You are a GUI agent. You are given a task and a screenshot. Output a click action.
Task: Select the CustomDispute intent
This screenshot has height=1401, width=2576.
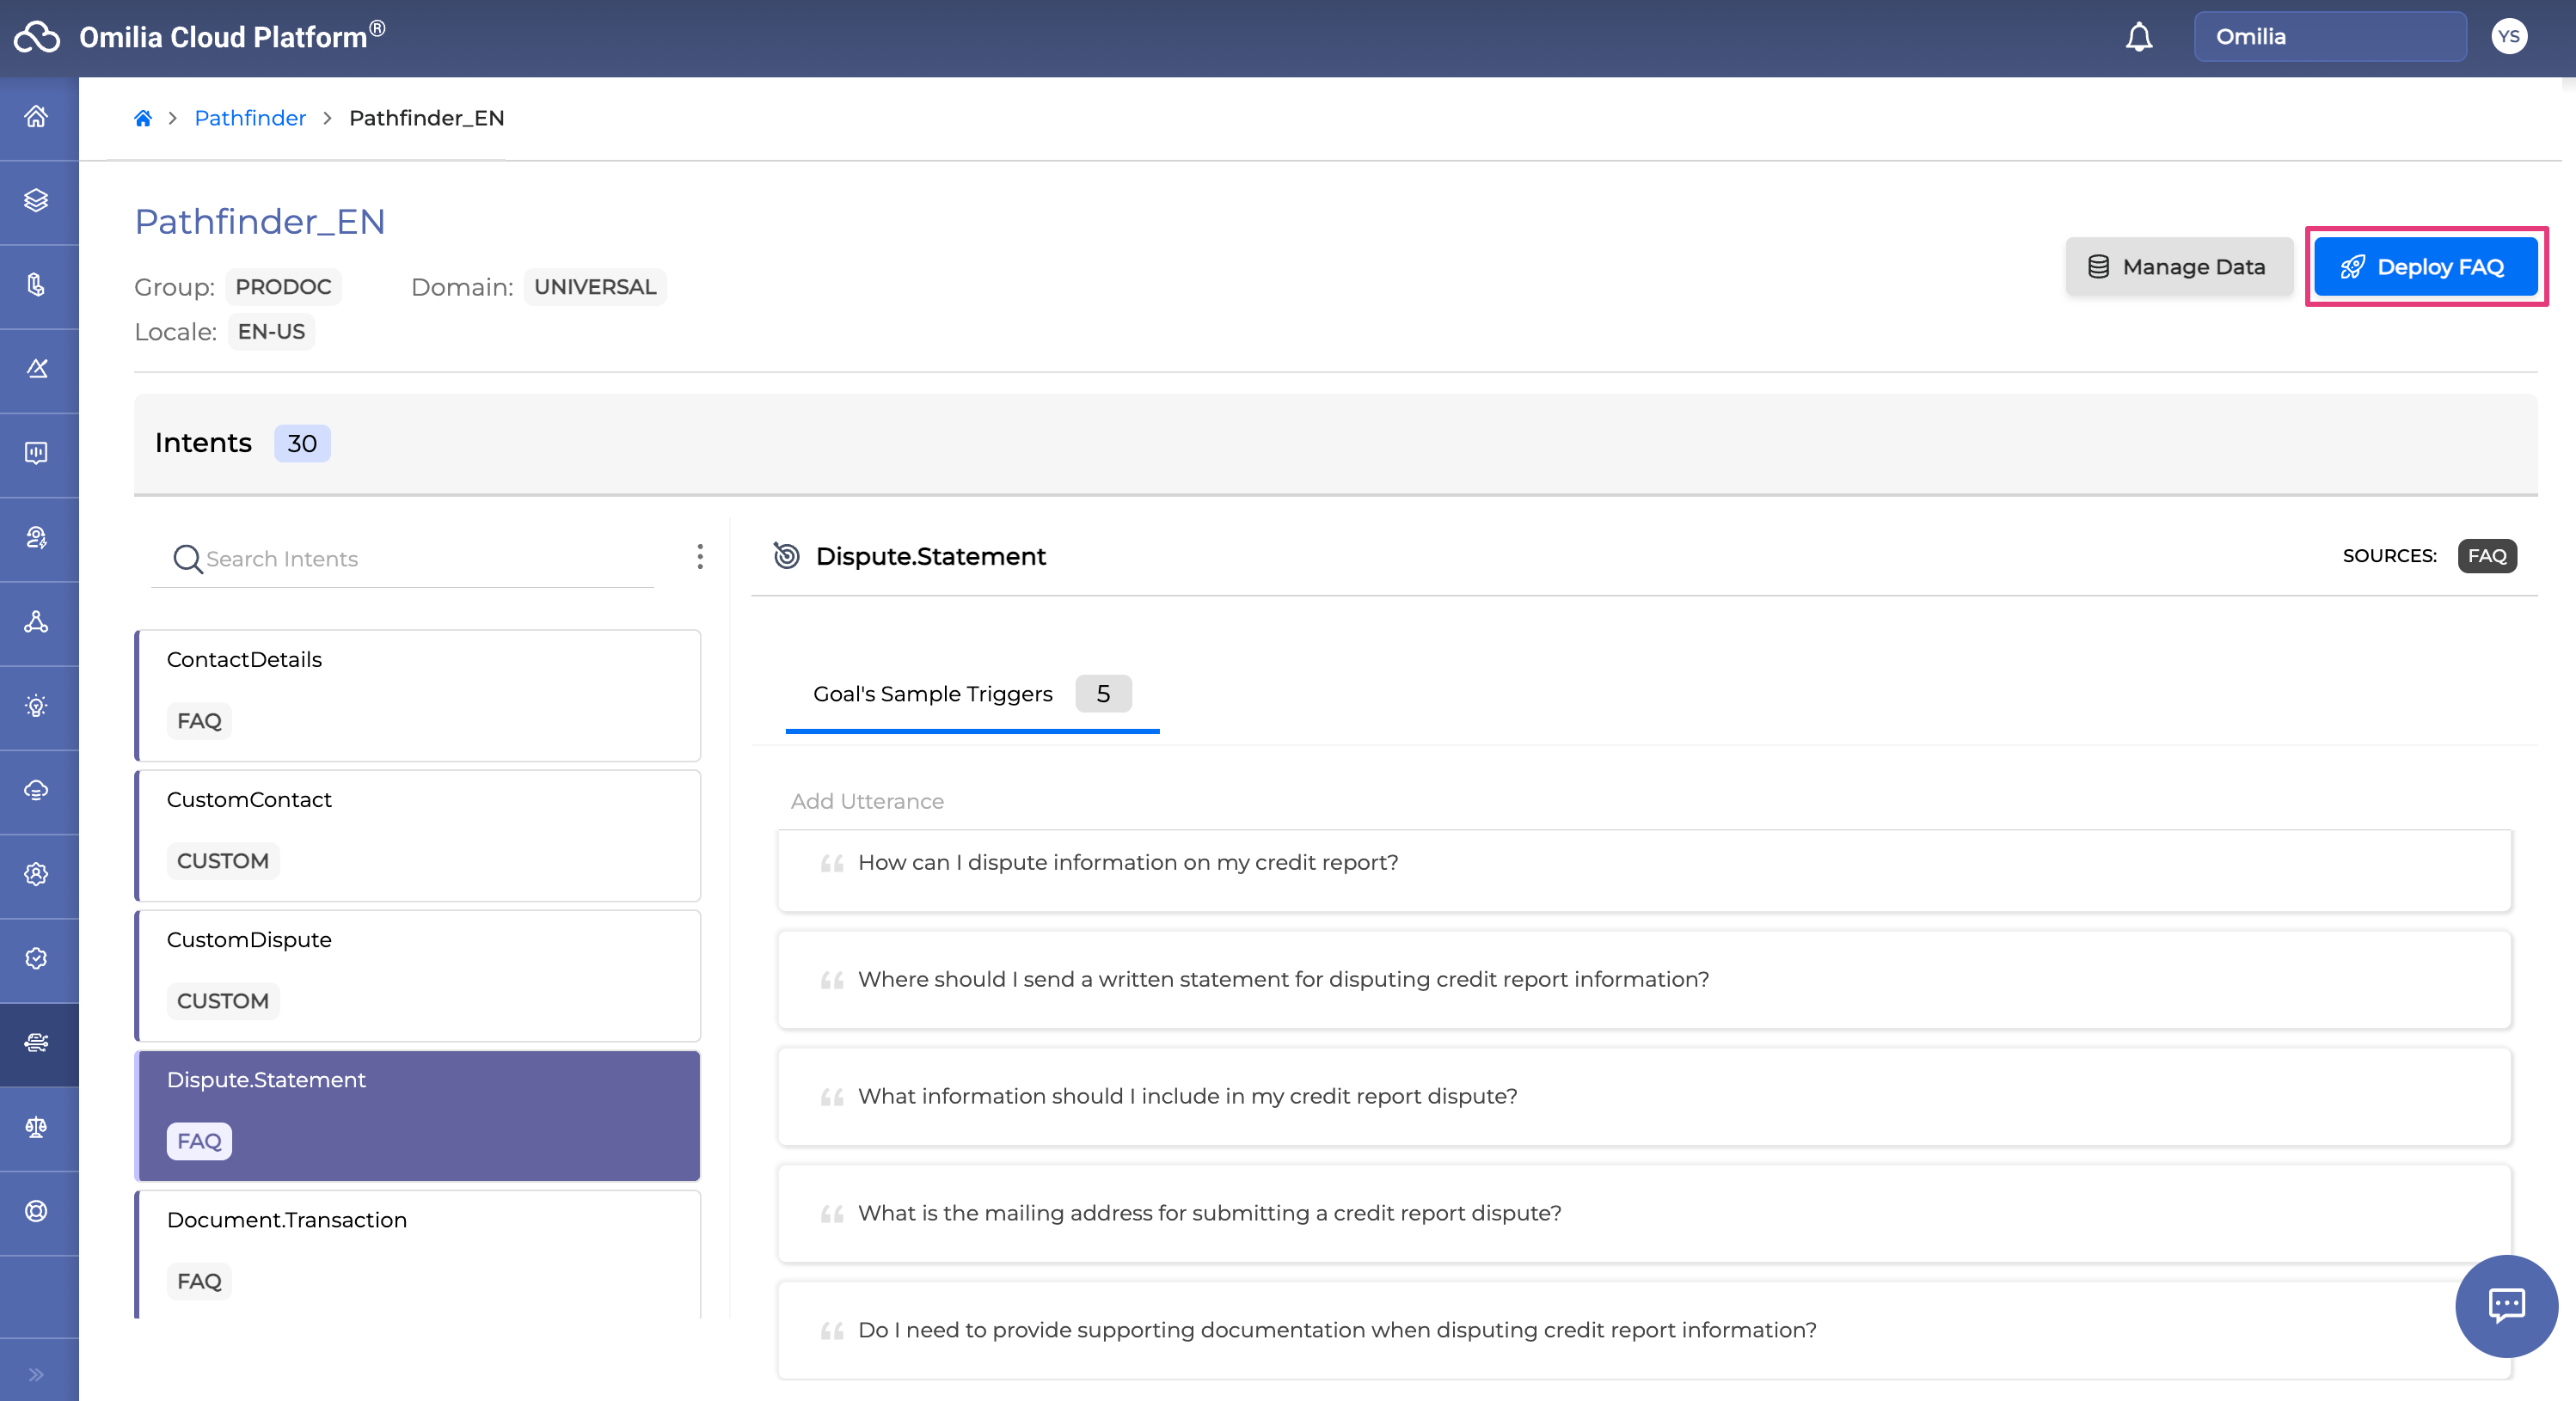(x=418, y=975)
